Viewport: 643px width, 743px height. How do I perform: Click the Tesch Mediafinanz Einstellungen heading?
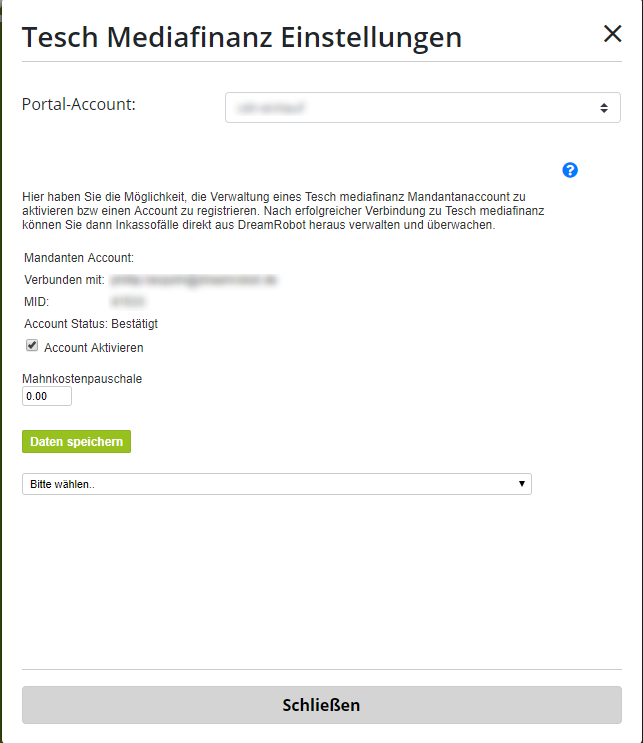click(x=242, y=37)
